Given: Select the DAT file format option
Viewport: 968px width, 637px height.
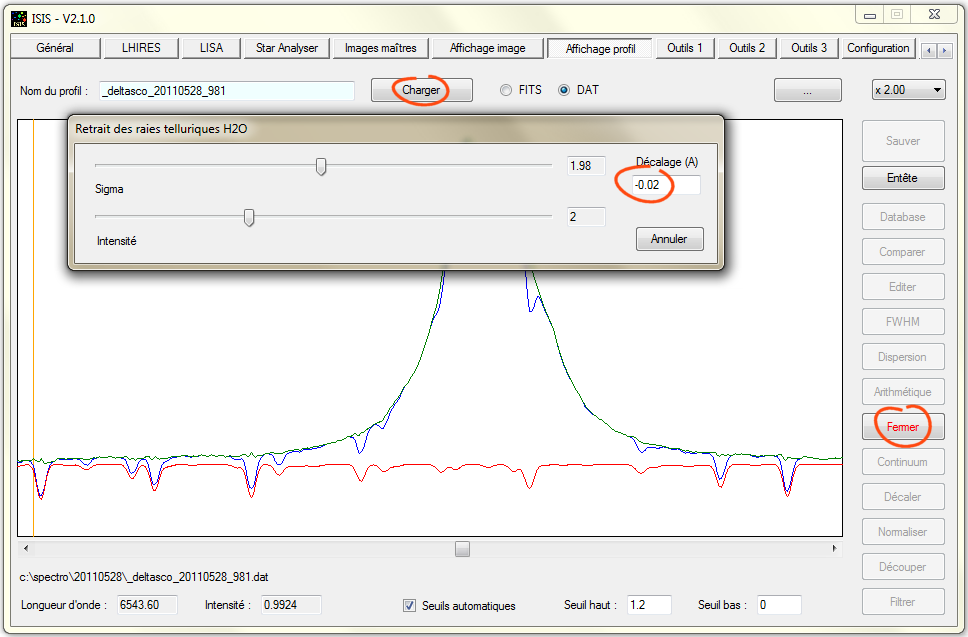Looking at the screenshot, I should point(564,90).
